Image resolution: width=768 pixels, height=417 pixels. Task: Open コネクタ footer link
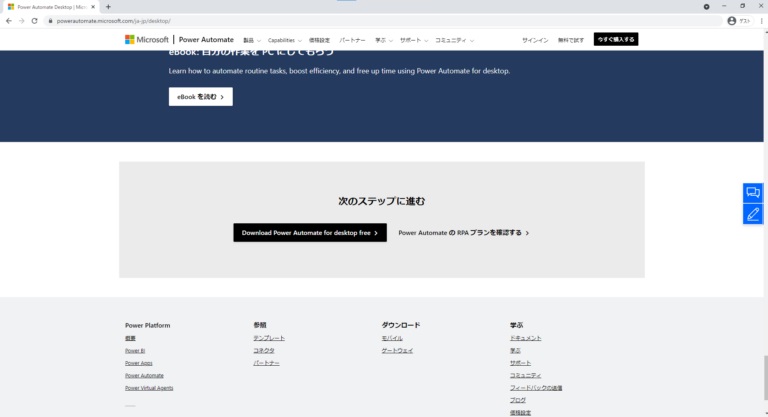[x=264, y=351]
